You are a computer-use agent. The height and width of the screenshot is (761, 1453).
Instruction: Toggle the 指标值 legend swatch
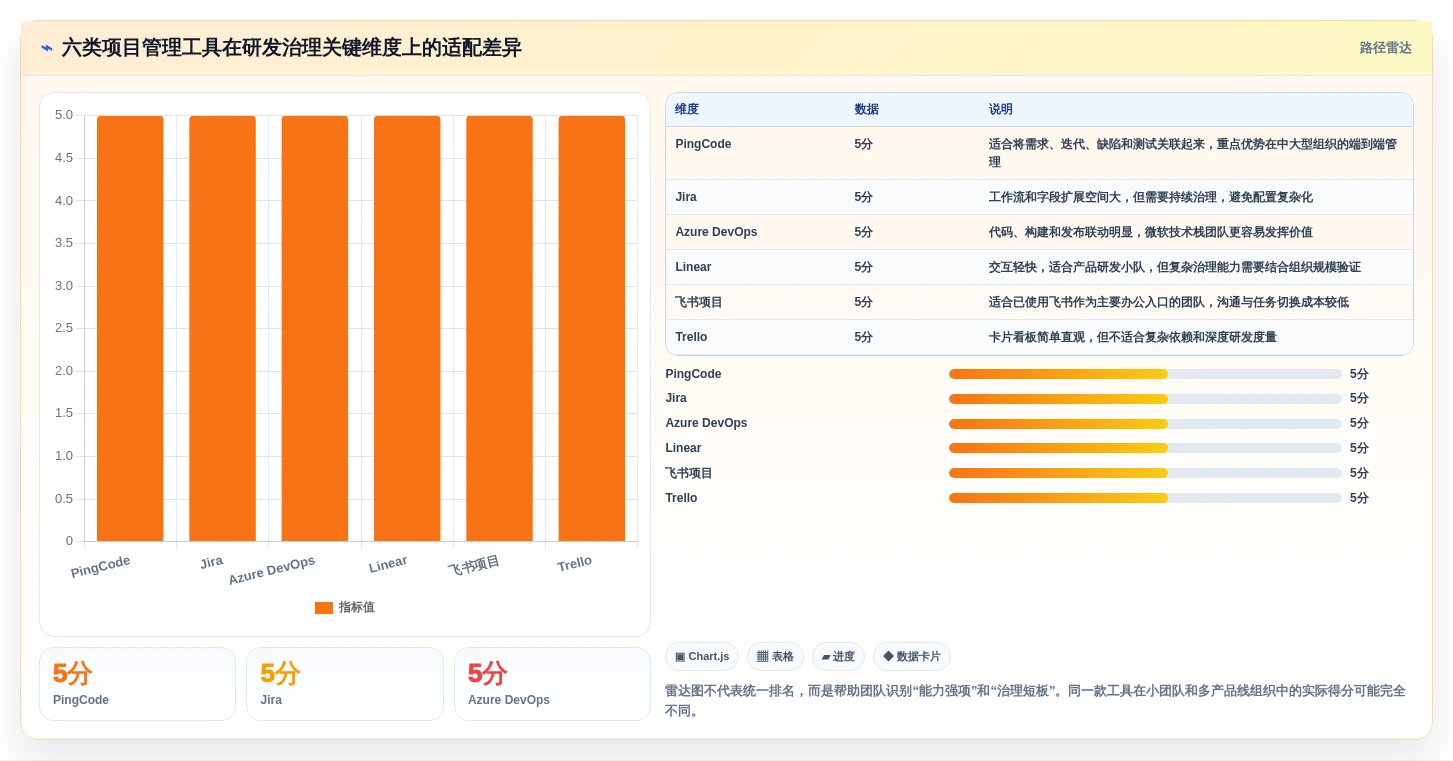pos(323,607)
